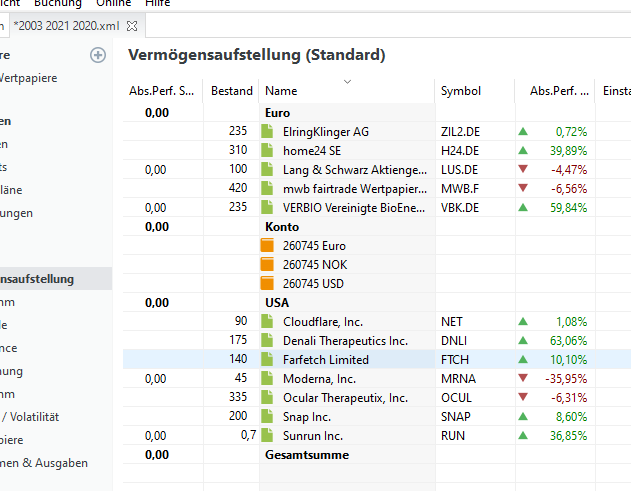Select the USA group row

[x=377, y=303]
